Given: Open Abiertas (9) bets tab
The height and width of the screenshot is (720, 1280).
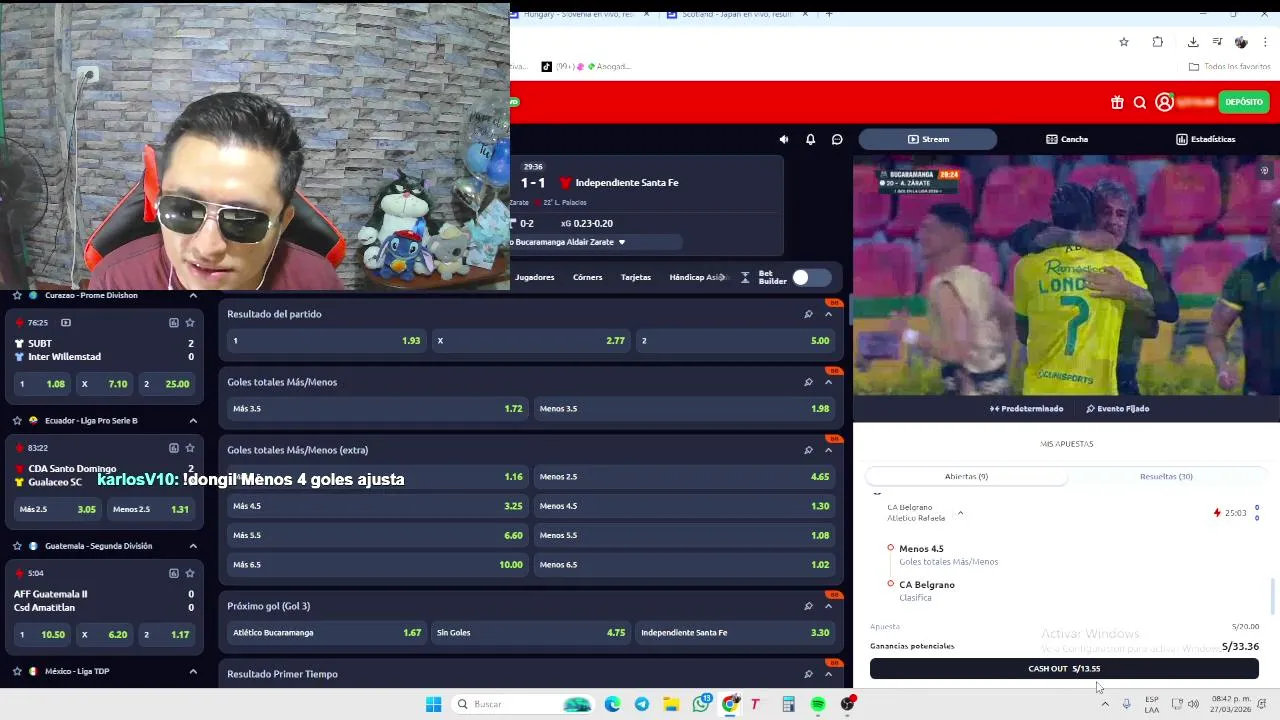Looking at the screenshot, I should click(966, 476).
